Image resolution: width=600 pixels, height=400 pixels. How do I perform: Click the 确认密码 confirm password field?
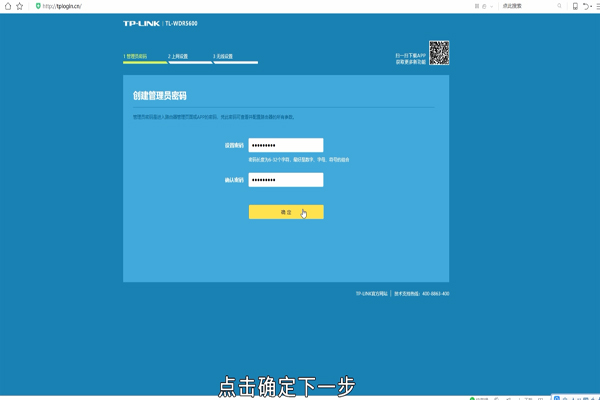[286, 180]
